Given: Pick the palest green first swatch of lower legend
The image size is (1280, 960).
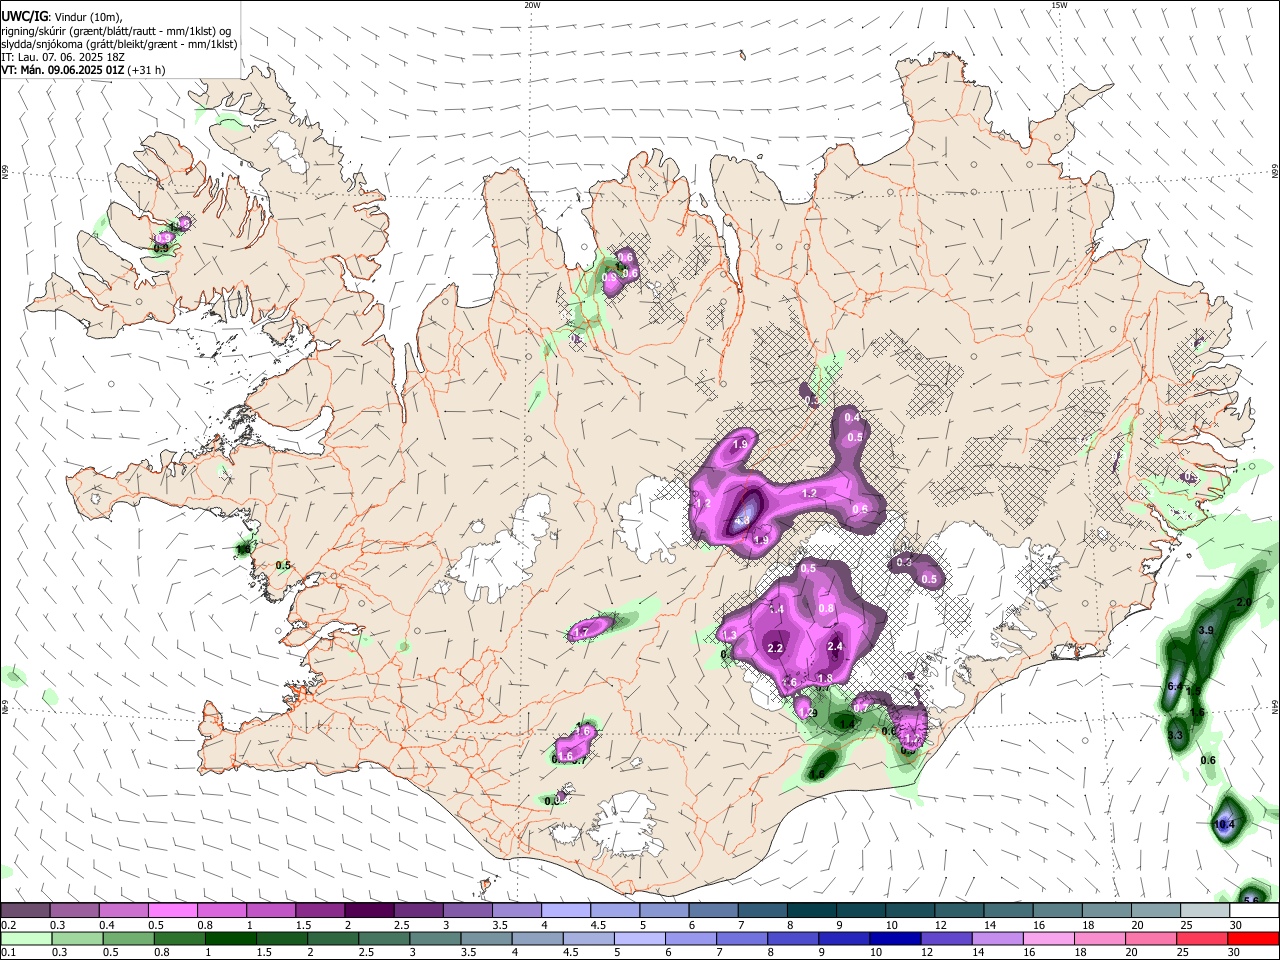Looking at the screenshot, I should (26, 938).
